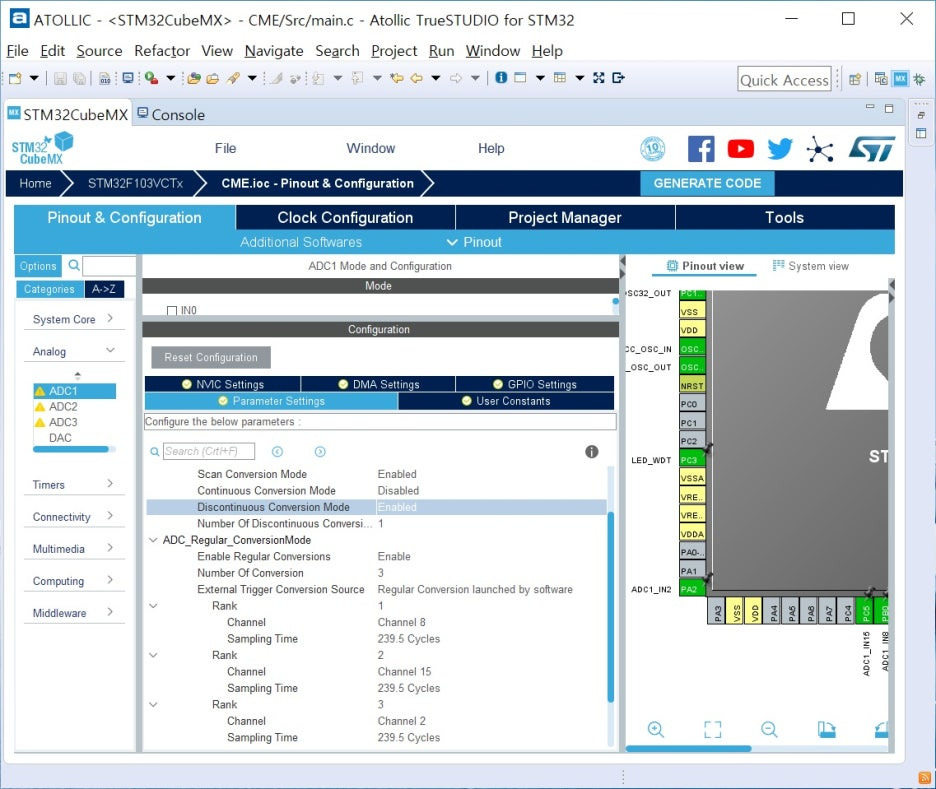Click the Save toolbar icon
Viewport: 936px width, 789px height.
point(60,78)
